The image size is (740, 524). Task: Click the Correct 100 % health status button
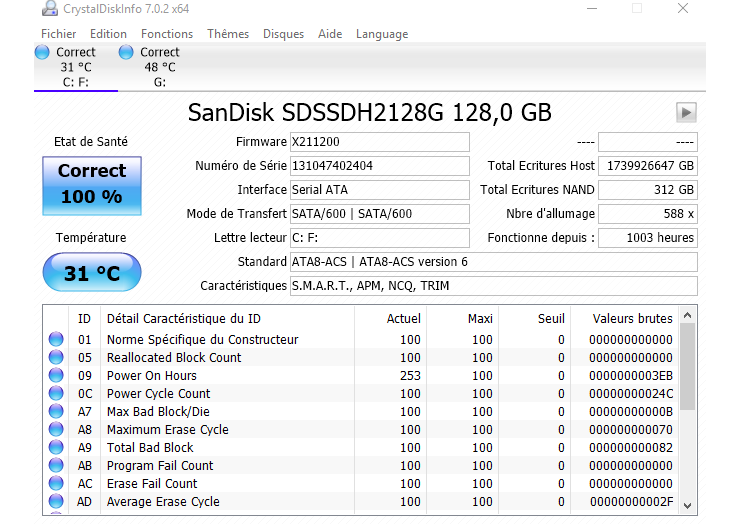pos(92,186)
